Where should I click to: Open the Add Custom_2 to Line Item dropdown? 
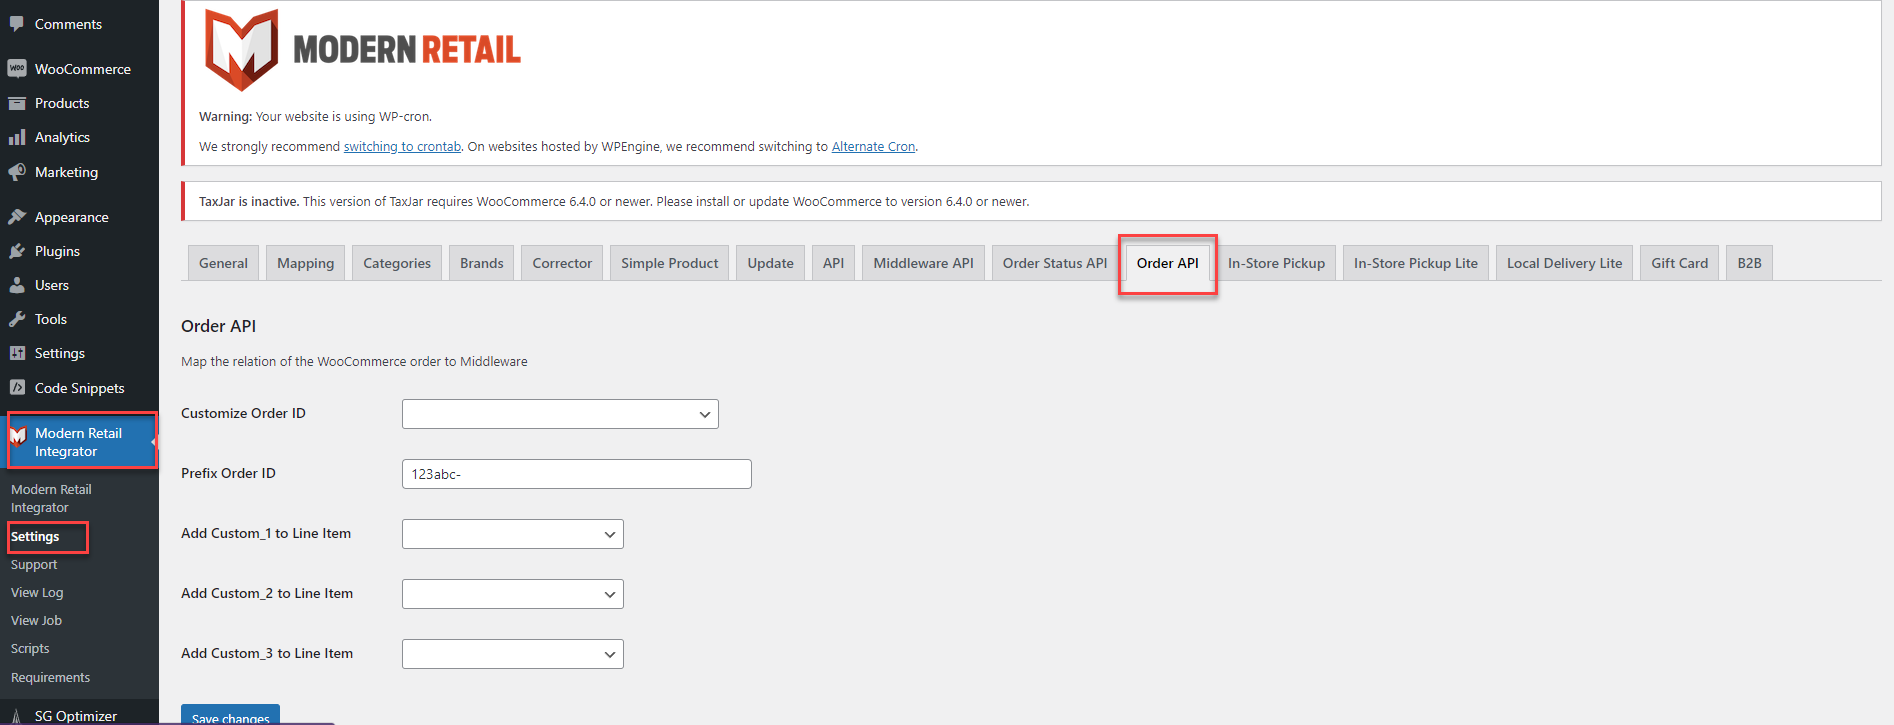pyautogui.click(x=513, y=594)
